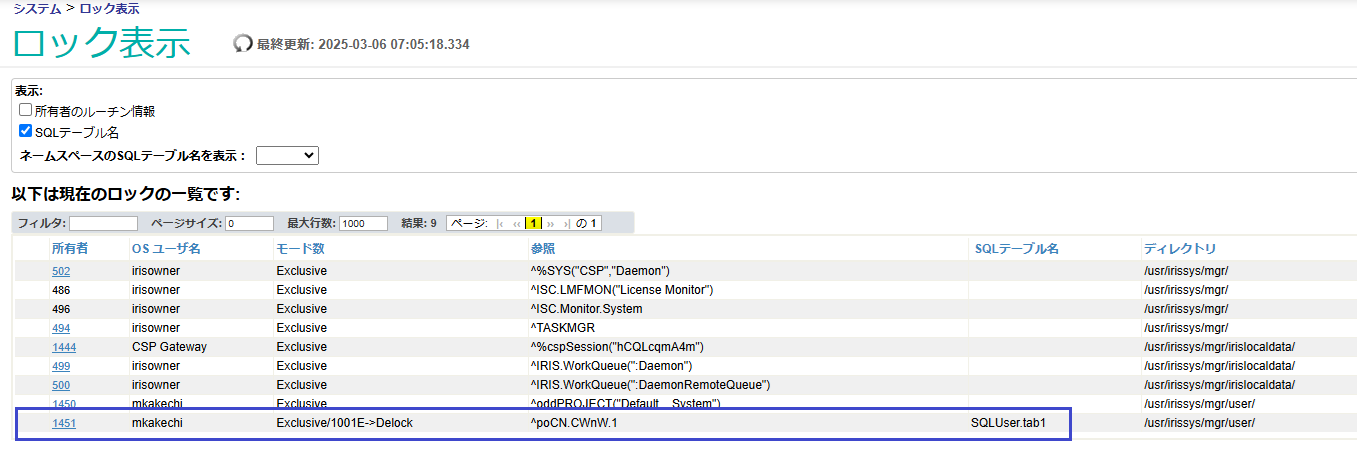Viewport: 1357px width, 455px height.
Task: Click ^%SYS("CSP","Daemon") reference cell
Action: pos(600,271)
